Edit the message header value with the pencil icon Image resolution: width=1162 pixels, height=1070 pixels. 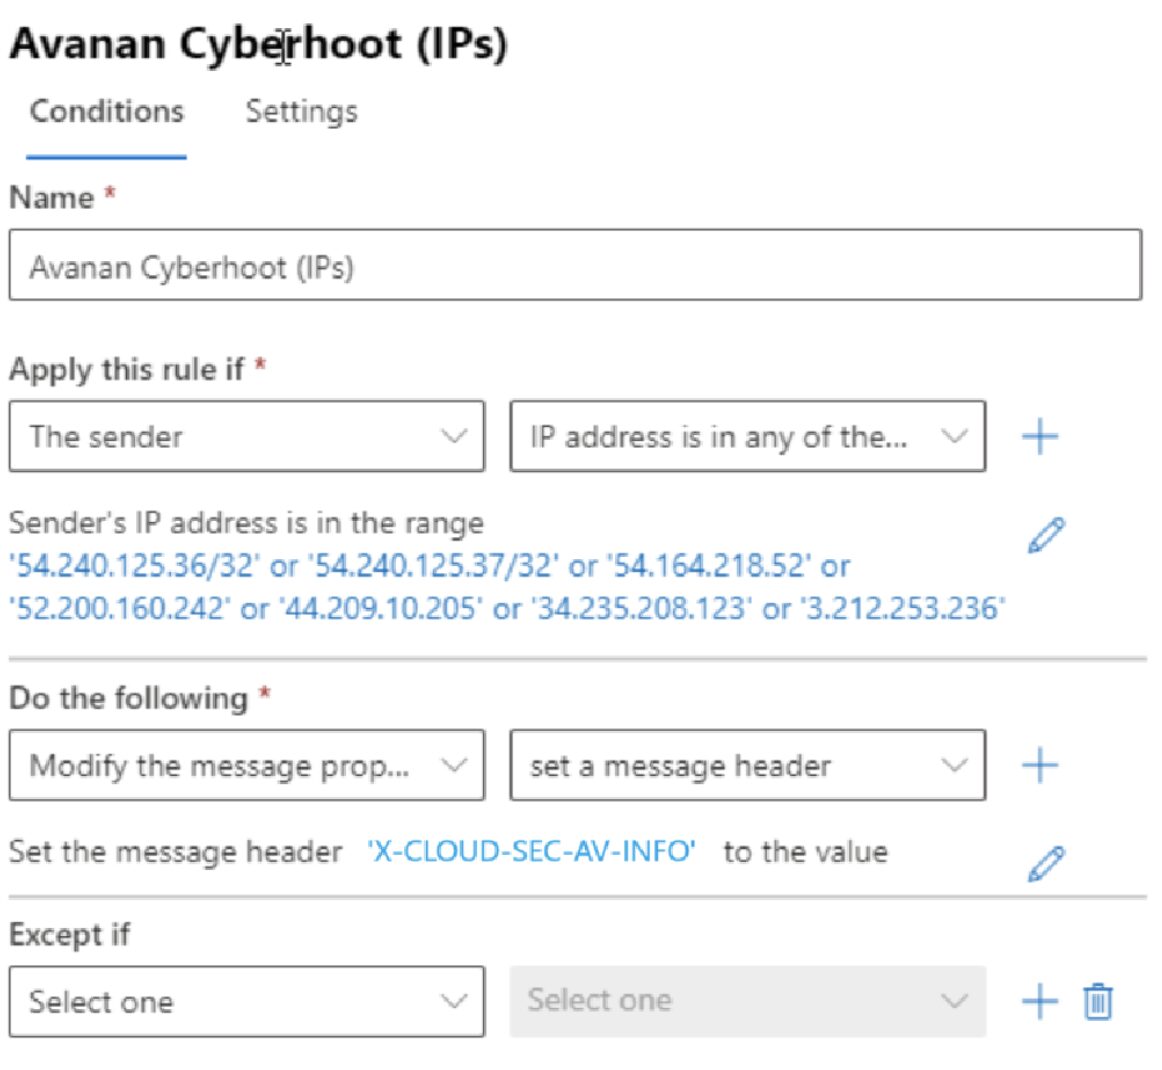(1046, 859)
